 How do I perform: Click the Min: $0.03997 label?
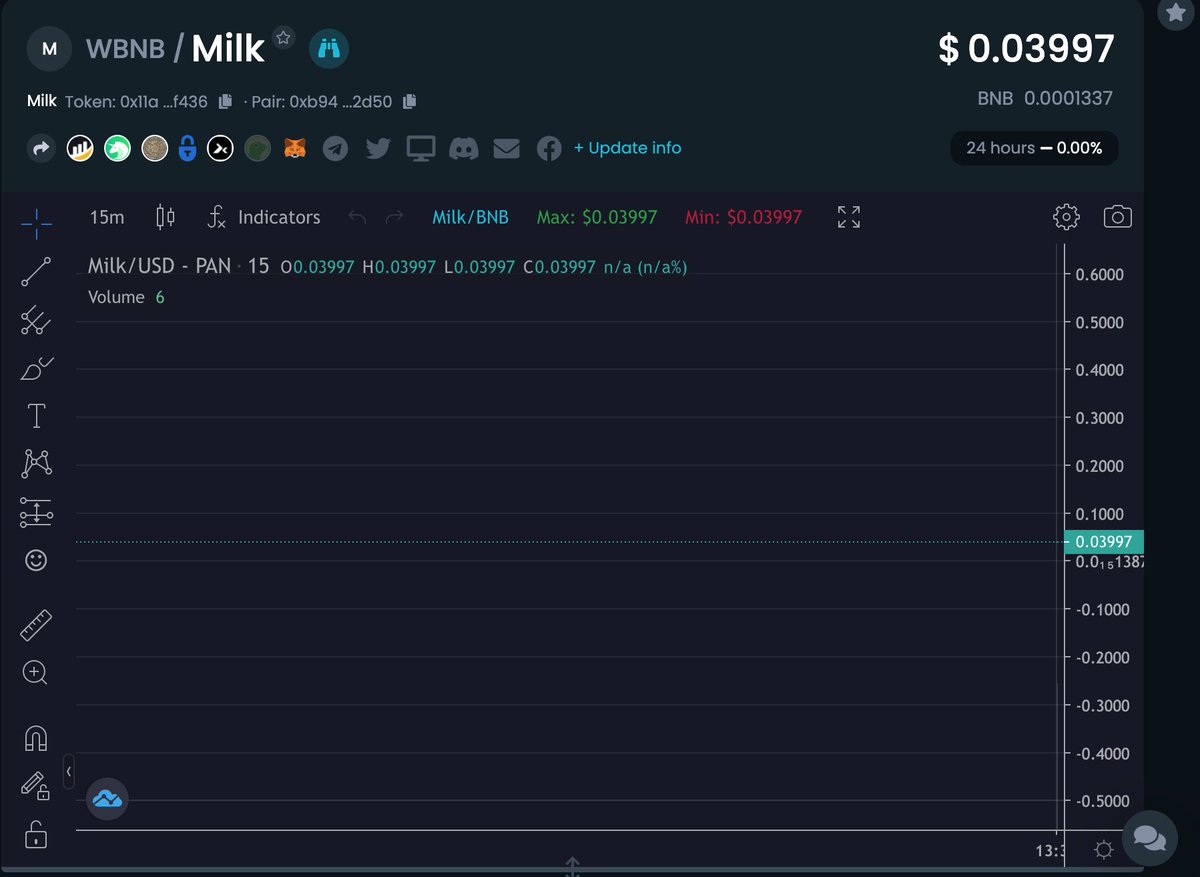coord(743,217)
